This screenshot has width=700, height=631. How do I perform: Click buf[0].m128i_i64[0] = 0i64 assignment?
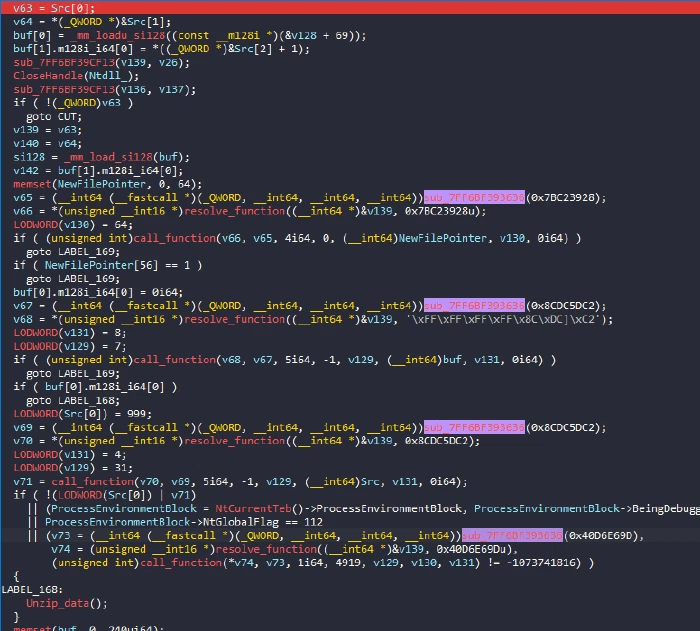(x=98, y=292)
